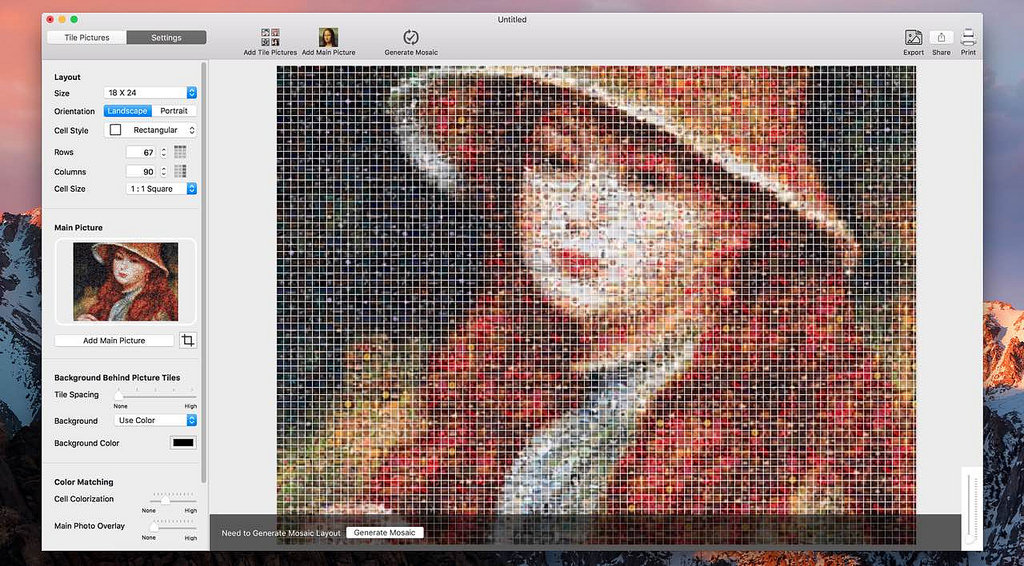The width and height of the screenshot is (1024, 566).
Task: Click the Generate Mosaic toolbar icon
Action: tap(411, 37)
